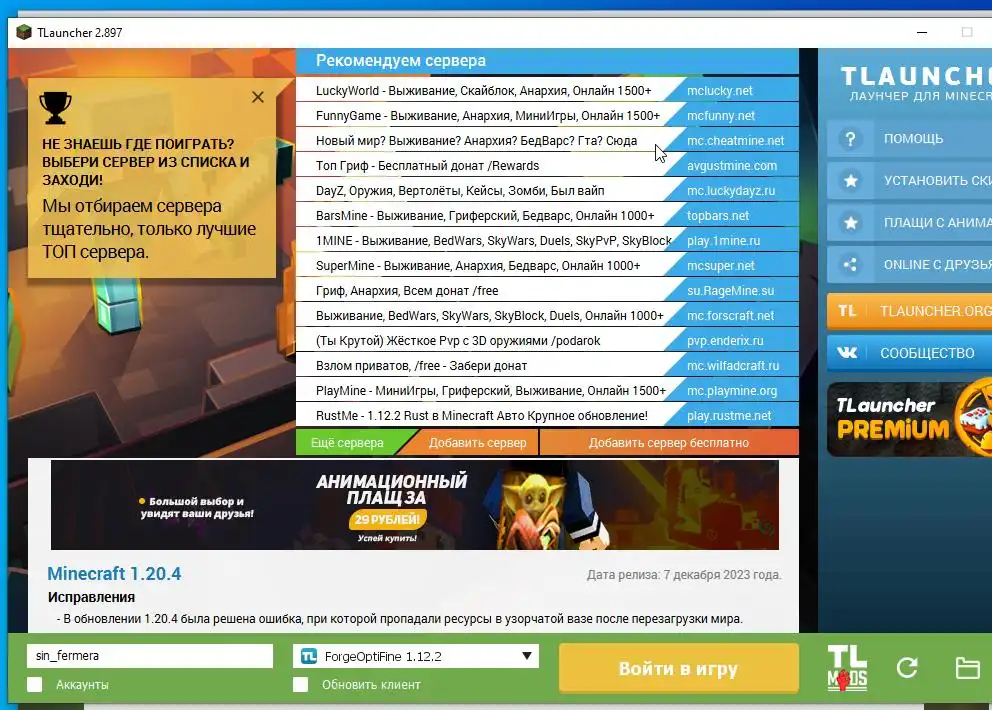Click the share icon beside ONLINE С ДРУЗЬЯМИ
The height and width of the screenshot is (710, 992).
tap(850, 265)
